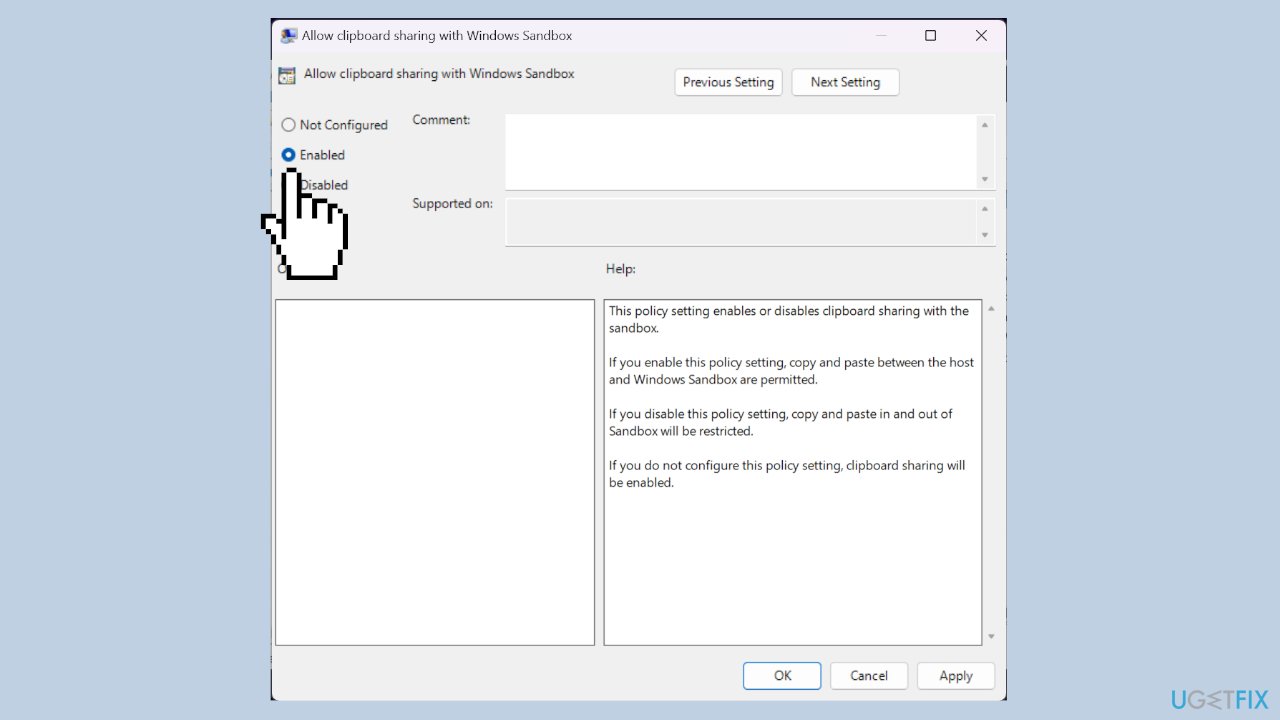Click the Supported on field
The image size is (1280, 720).
pos(740,222)
